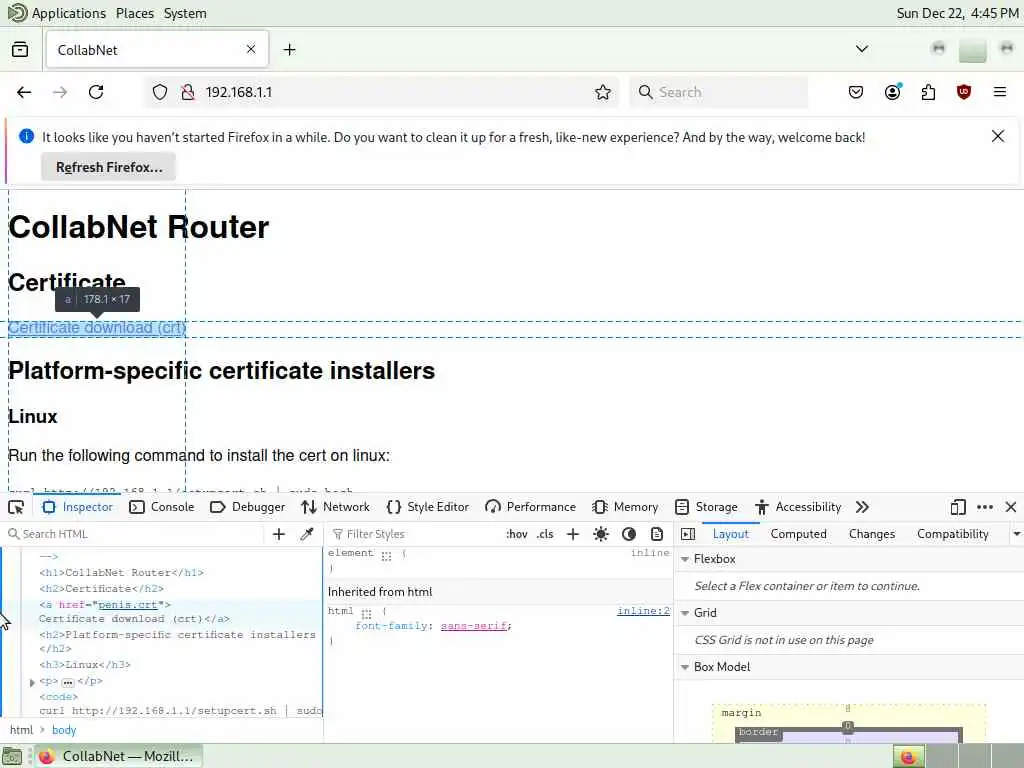Toggle the .cls classes panel
Screen dimensions: 1024x768
[545, 534]
